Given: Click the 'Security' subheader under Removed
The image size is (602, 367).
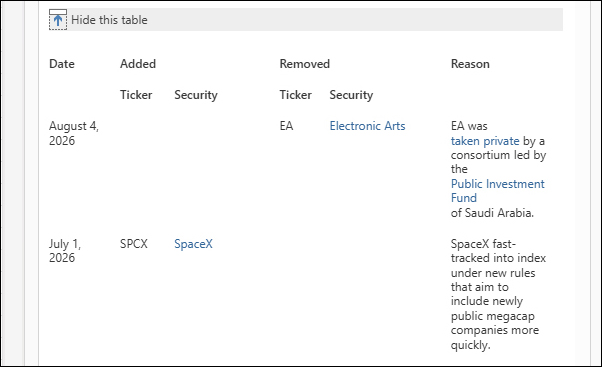Looking at the screenshot, I should tap(351, 95).
